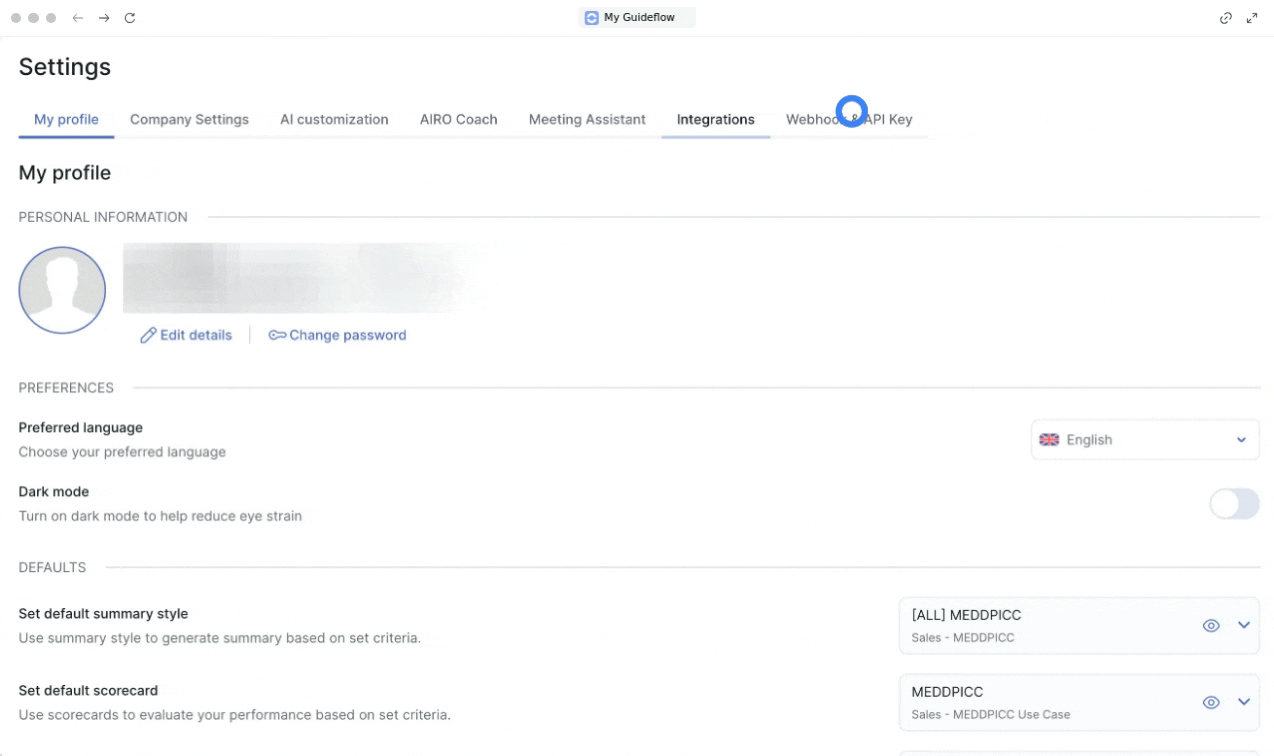Image resolution: width=1274 pixels, height=756 pixels.
Task: Click the browser back arrow icon
Action: point(77,18)
